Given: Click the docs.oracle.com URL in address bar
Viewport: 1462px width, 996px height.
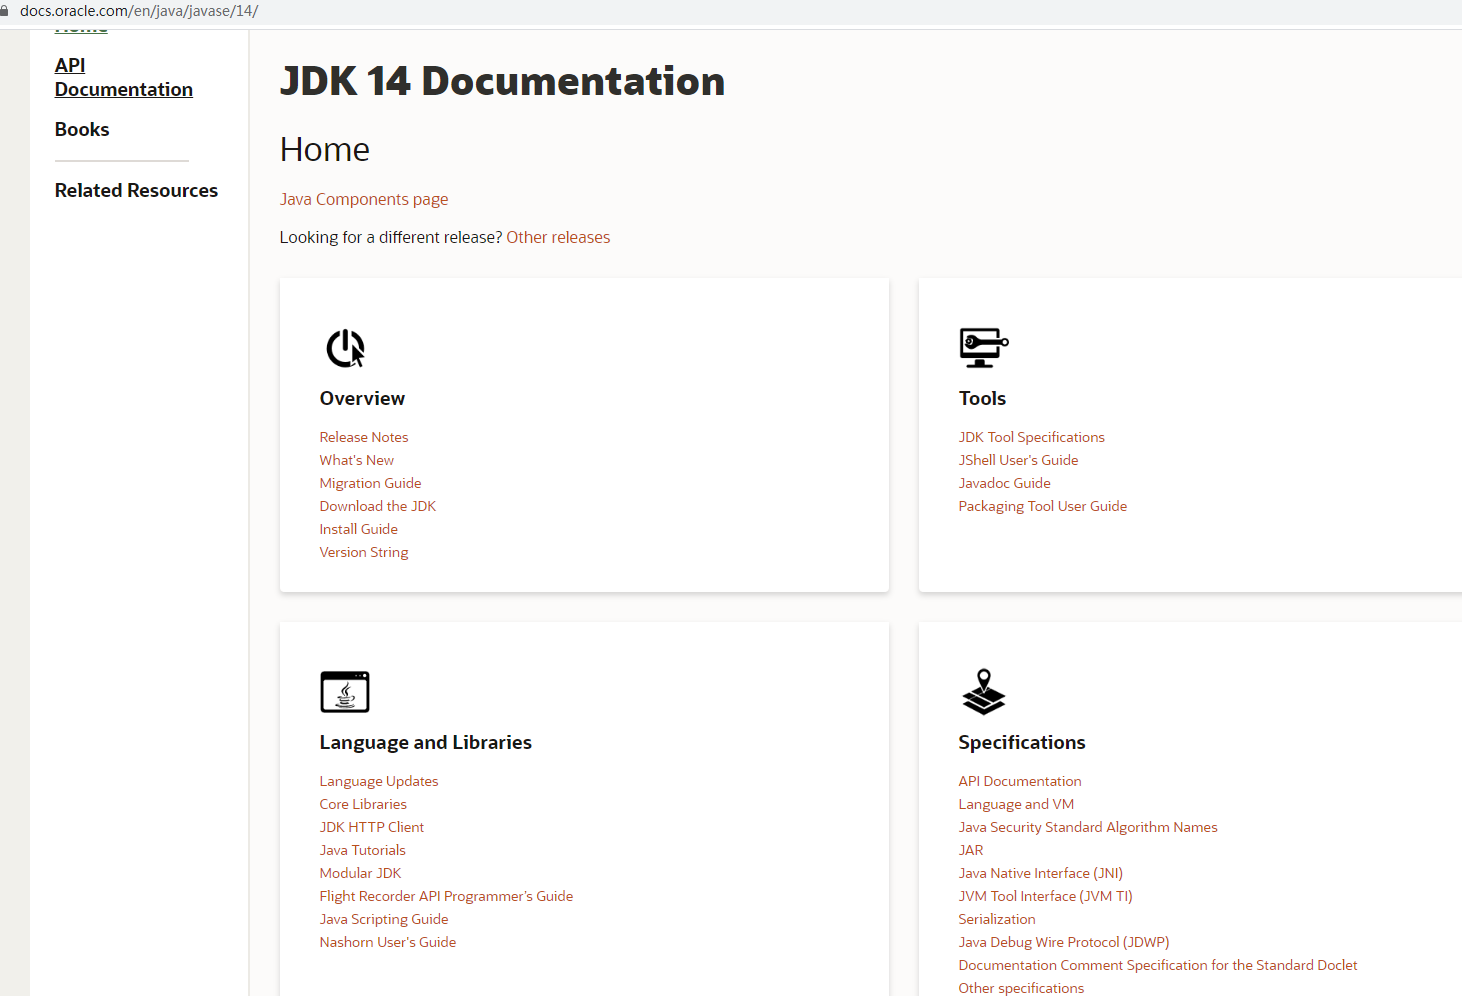Looking at the screenshot, I should click(139, 11).
